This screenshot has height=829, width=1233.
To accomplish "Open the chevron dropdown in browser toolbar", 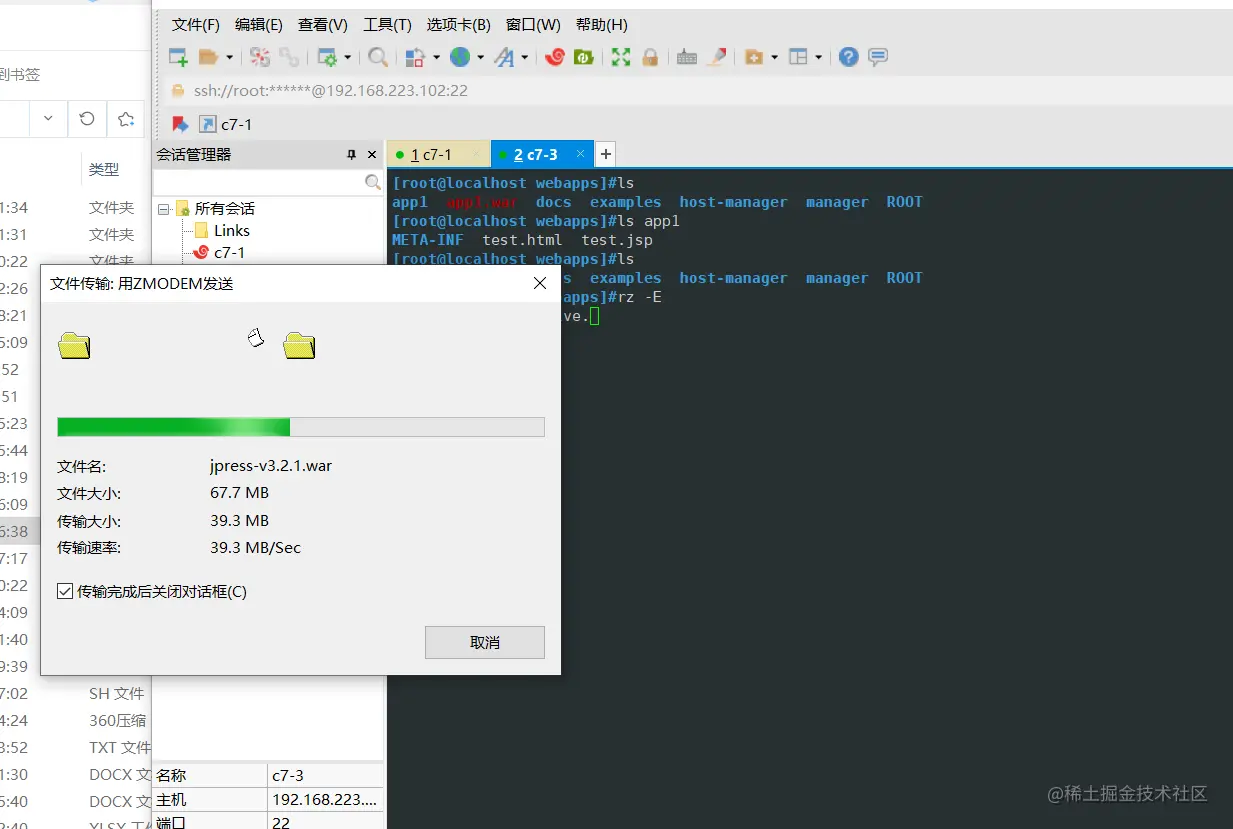I will (x=48, y=119).
